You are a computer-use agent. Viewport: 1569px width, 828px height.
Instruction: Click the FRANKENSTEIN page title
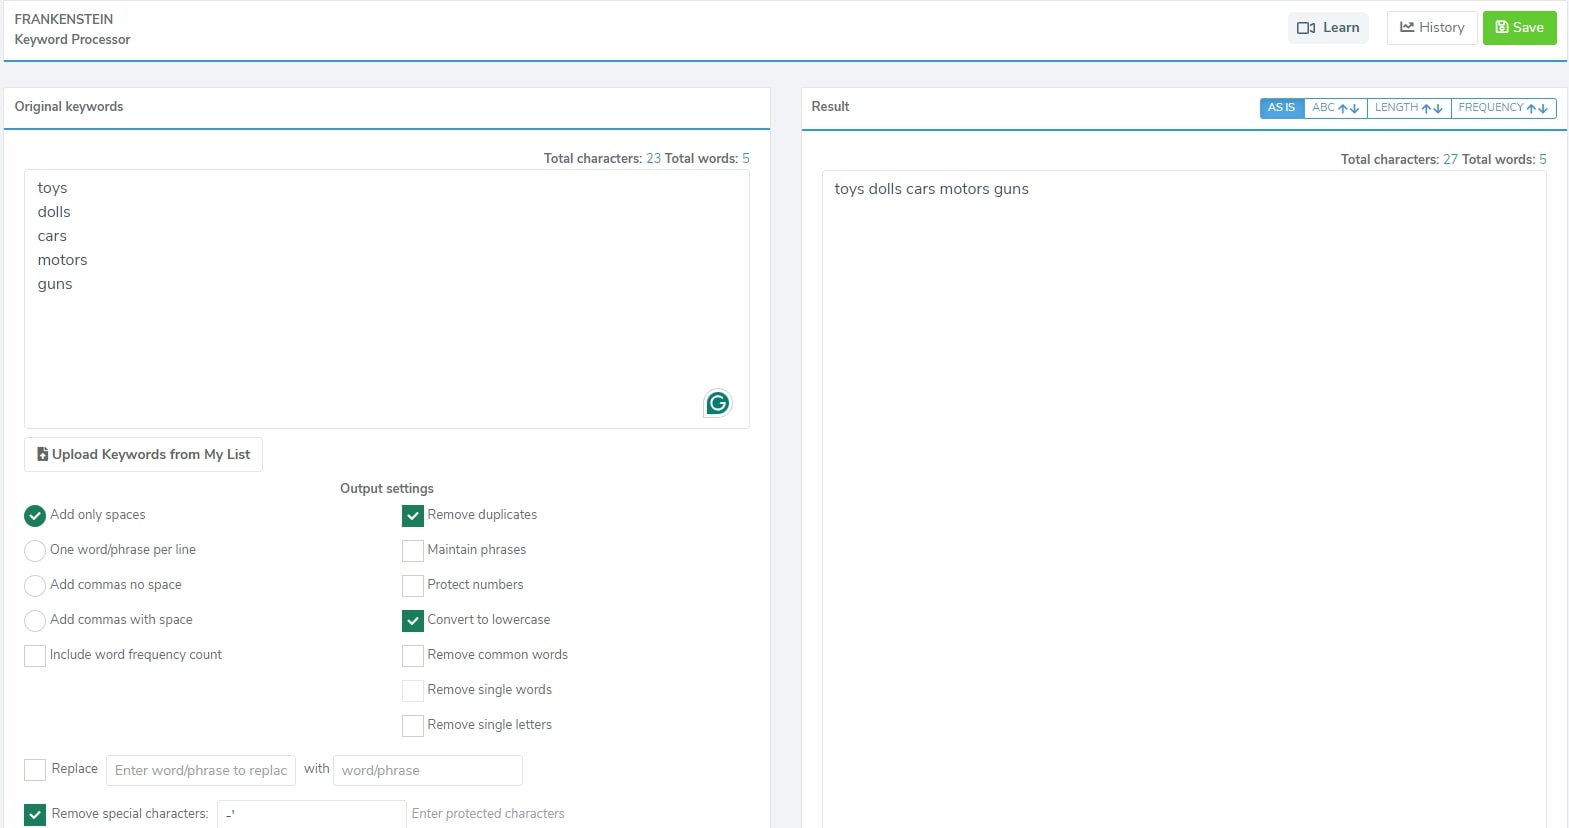pos(64,19)
